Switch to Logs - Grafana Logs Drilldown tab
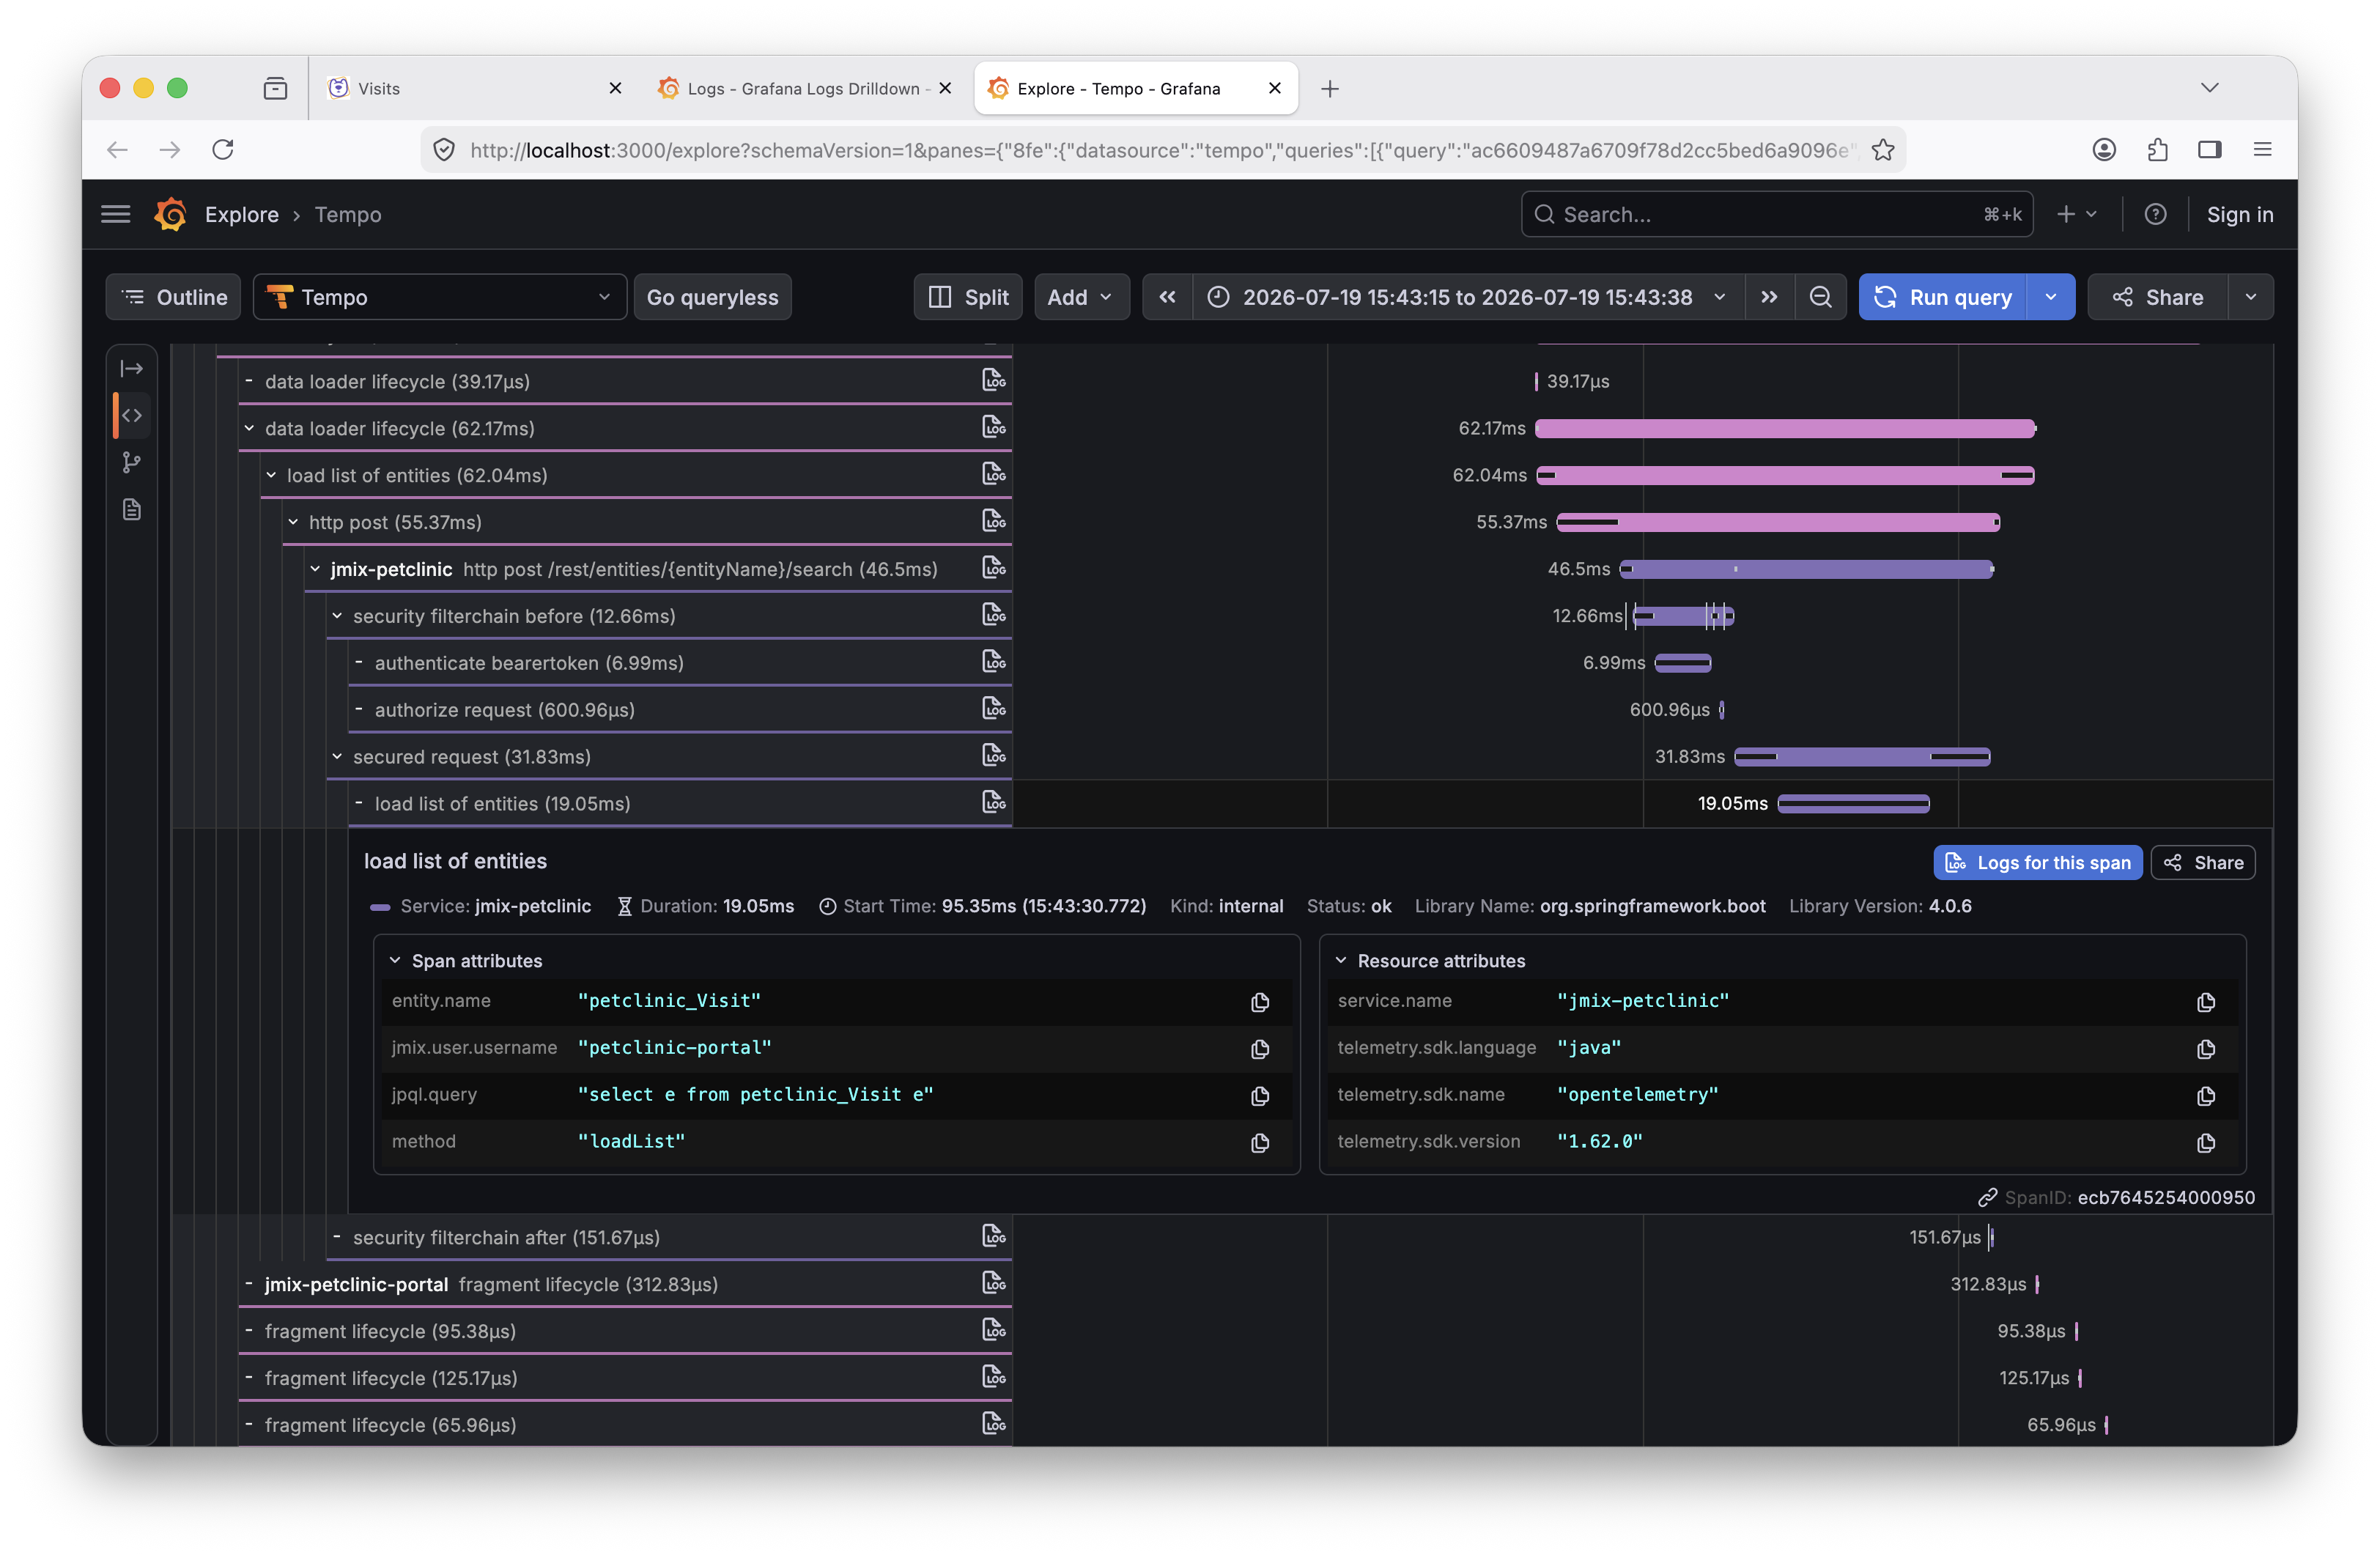Screen dimensions: 2380x1555 (804, 88)
